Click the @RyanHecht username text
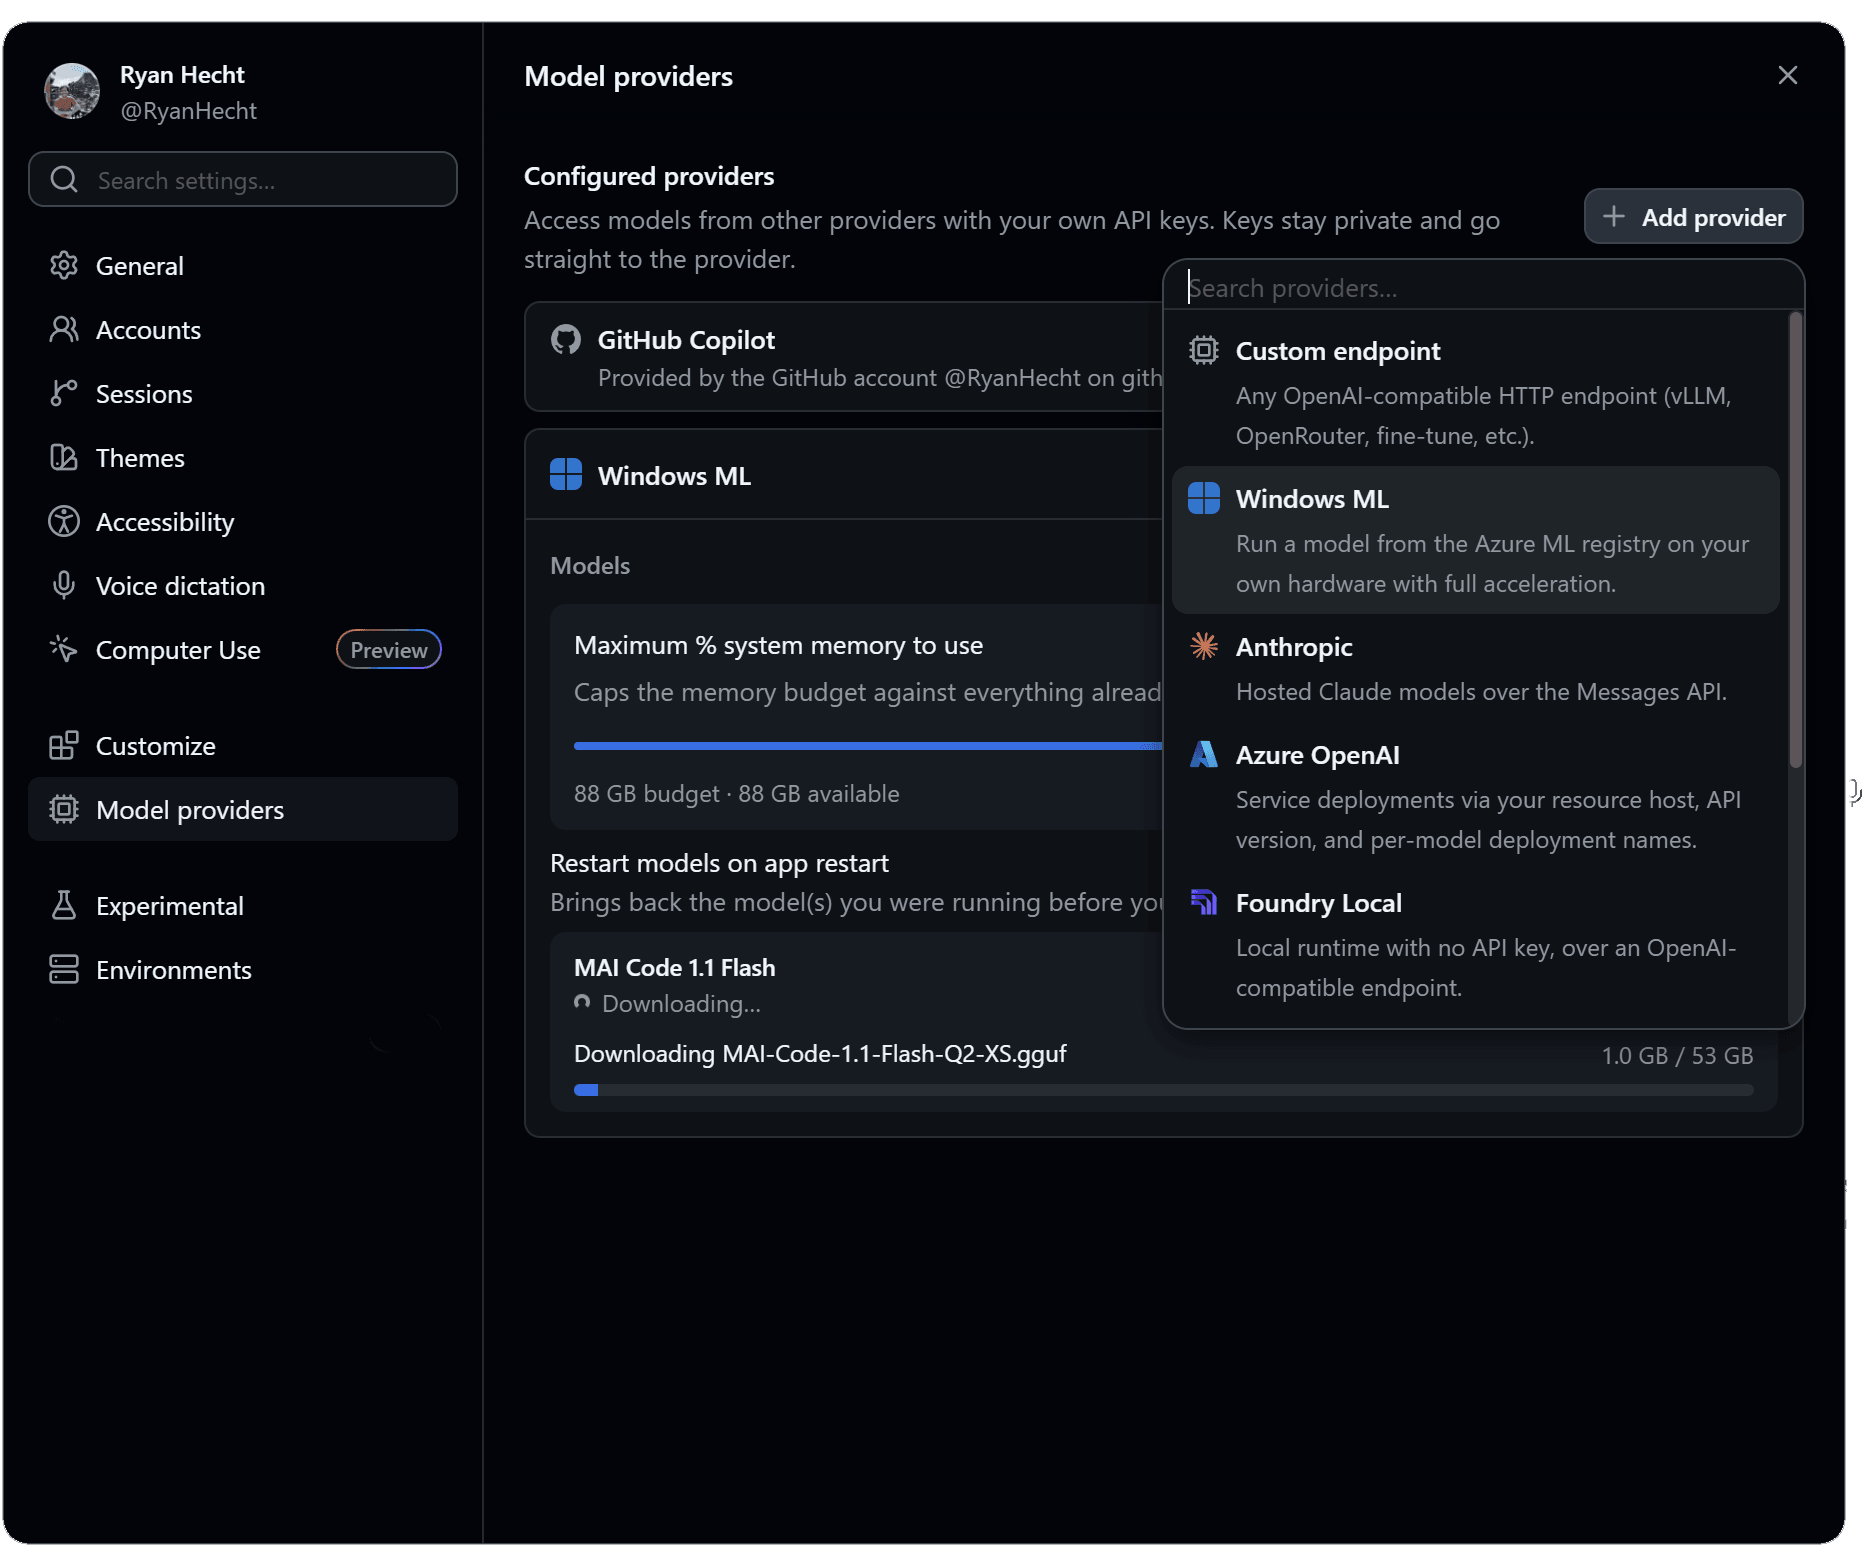1870x1562 pixels. point(189,111)
